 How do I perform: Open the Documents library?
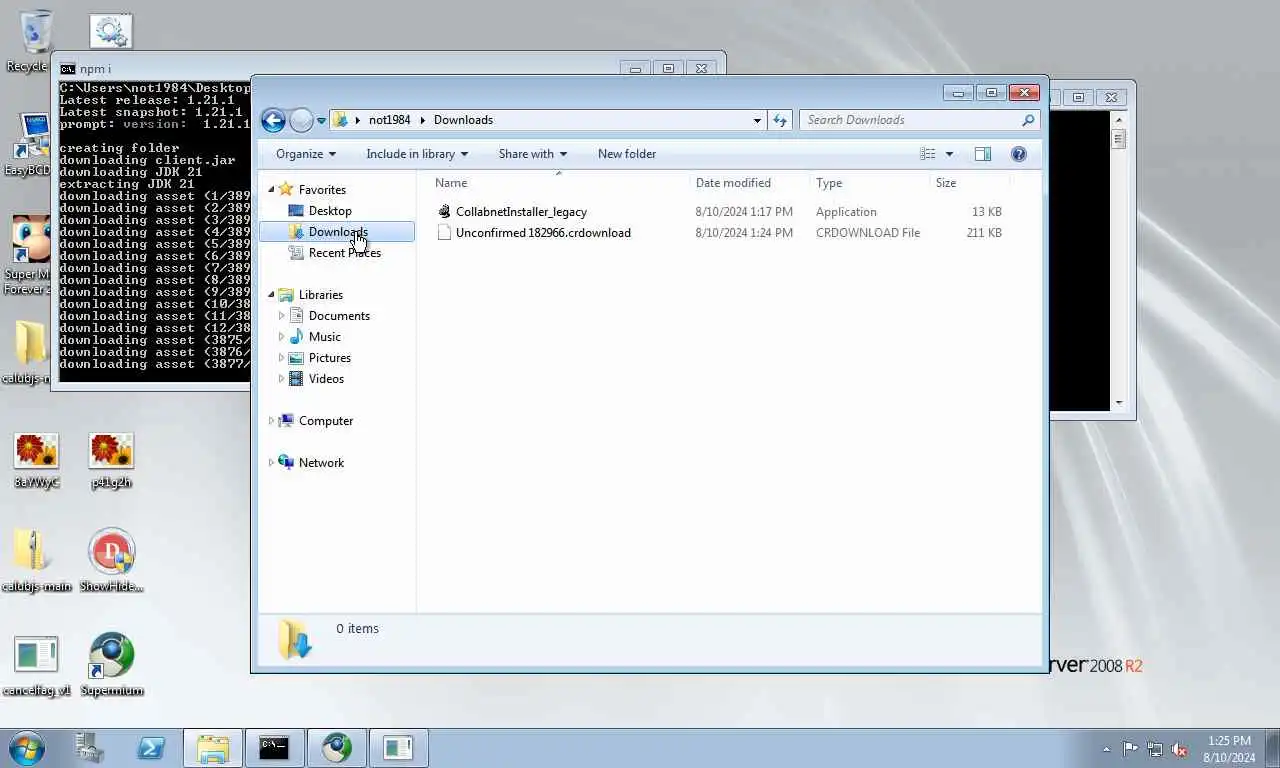(x=339, y=316)
